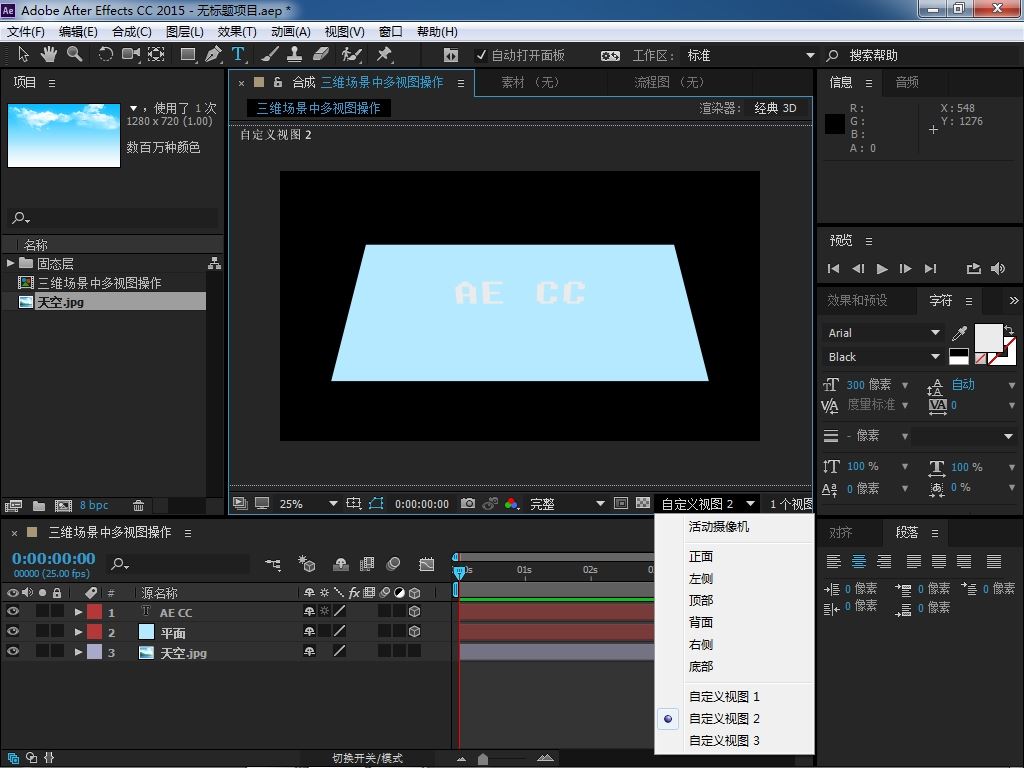Open the 文件(F) menu
Screen dimensions: 1024x768
(x=26, y=31)
